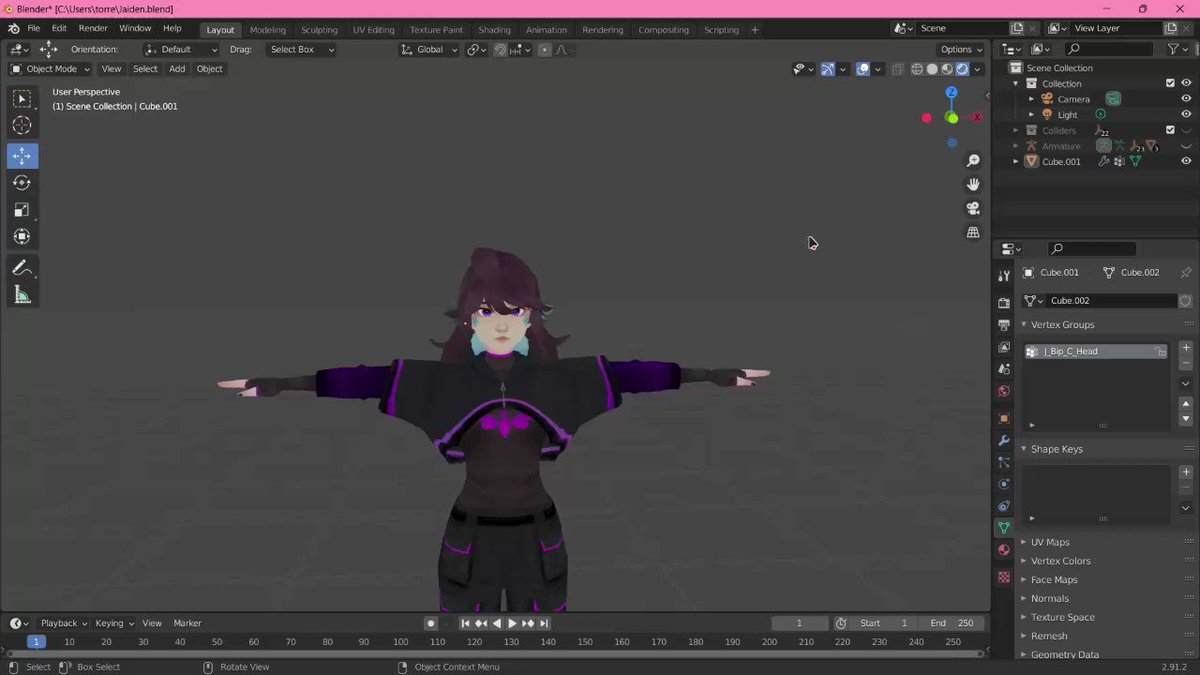This screenshot has height=675, width=1200.
Task: Toggle the overlays display button
Action: 863,69
